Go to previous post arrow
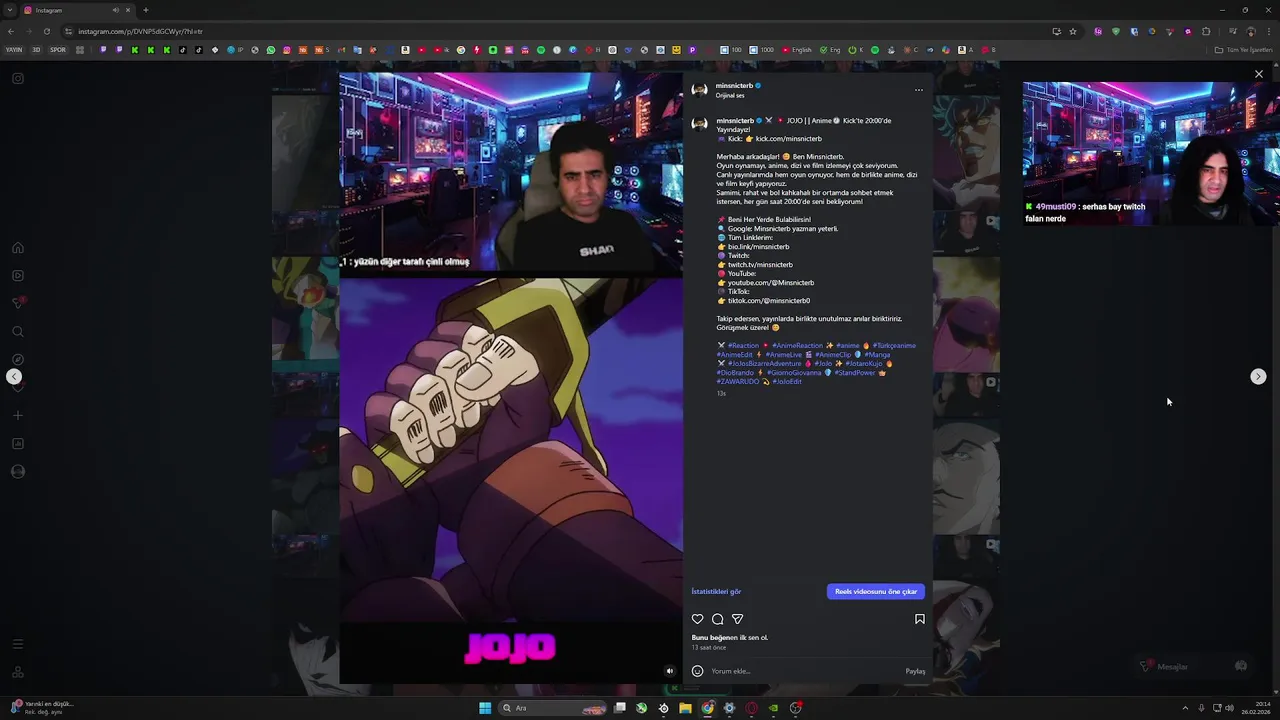 (14, 377)
